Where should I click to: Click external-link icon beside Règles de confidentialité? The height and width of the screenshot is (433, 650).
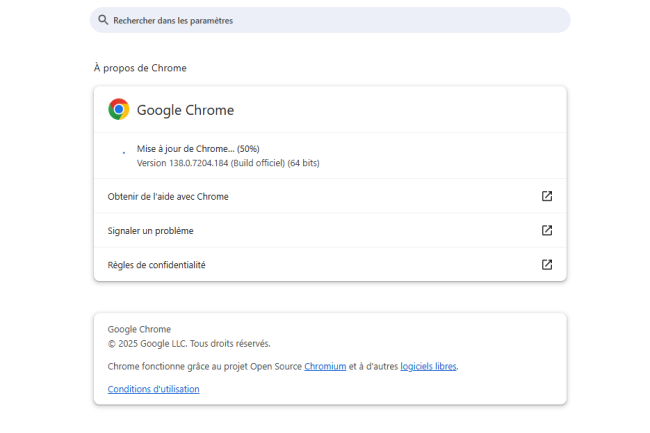tap(547, 265)
